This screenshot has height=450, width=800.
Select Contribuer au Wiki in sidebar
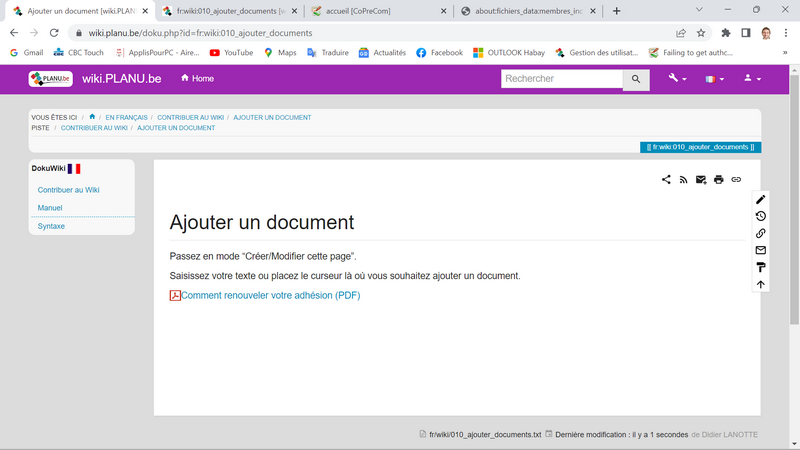(68, 190)
